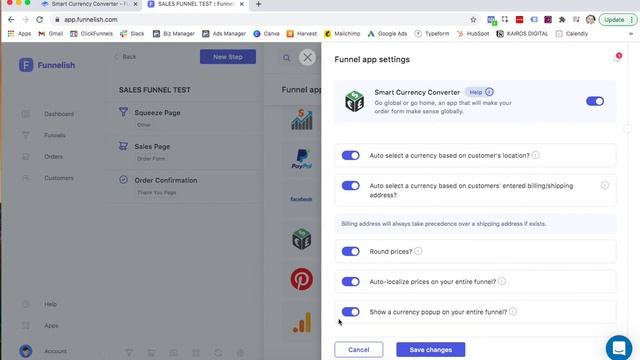Click the search magnifier icon

point(287,58)
